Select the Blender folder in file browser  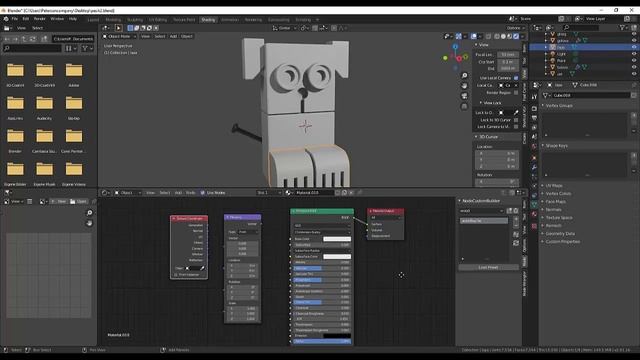(15, 139)
